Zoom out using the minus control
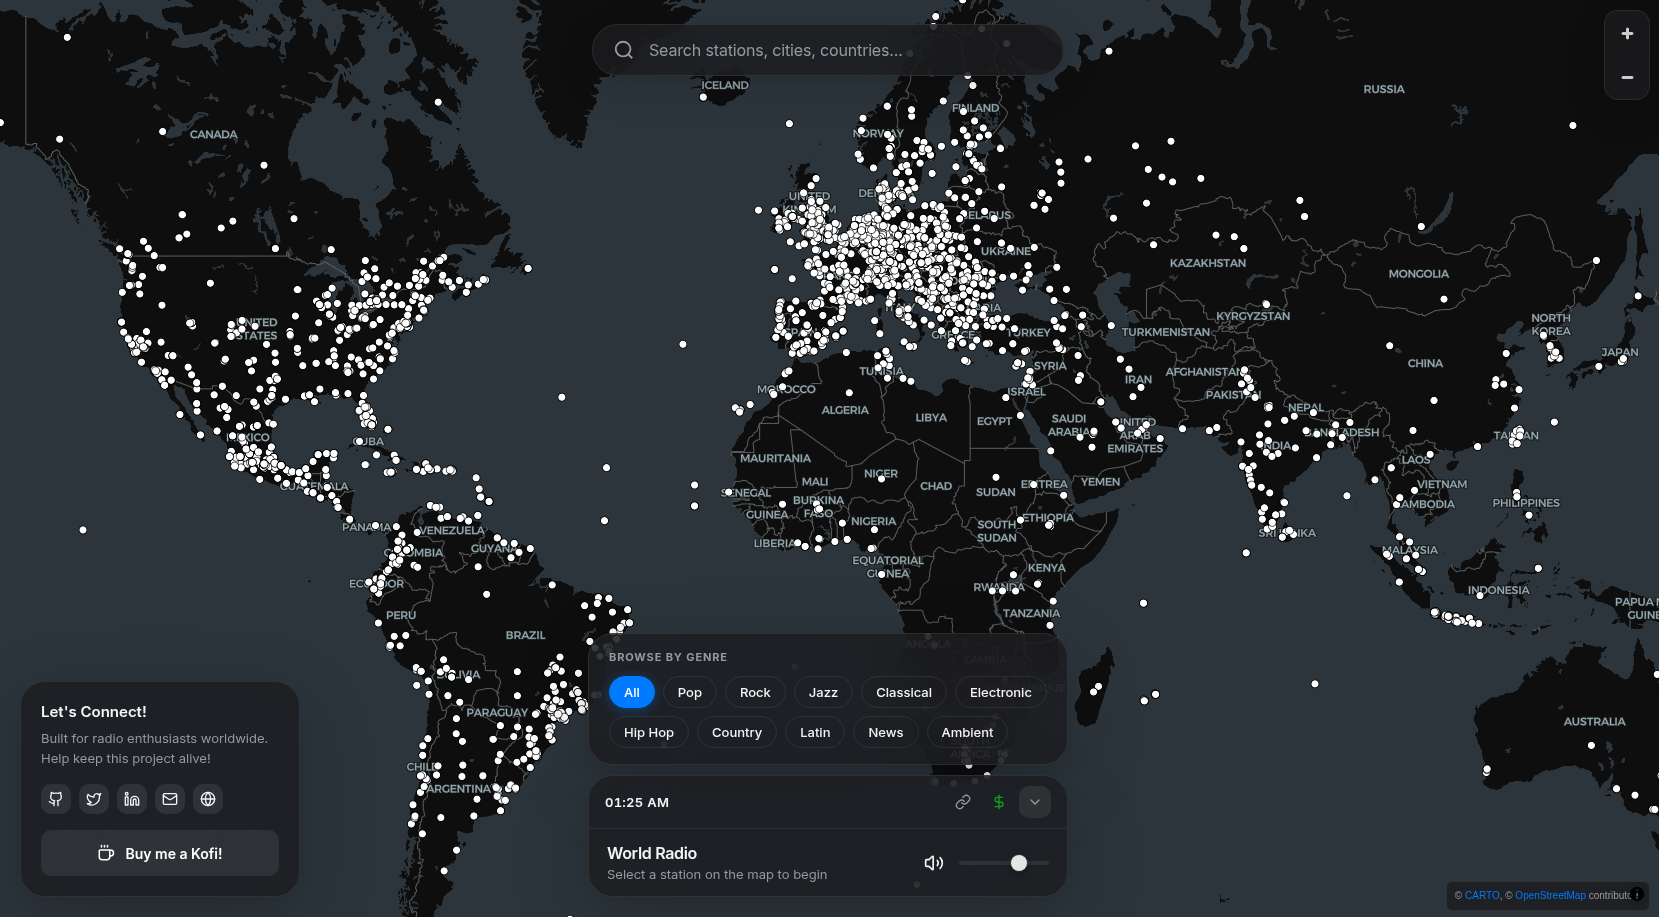 pyautogui.click(x=1626, y=78)
